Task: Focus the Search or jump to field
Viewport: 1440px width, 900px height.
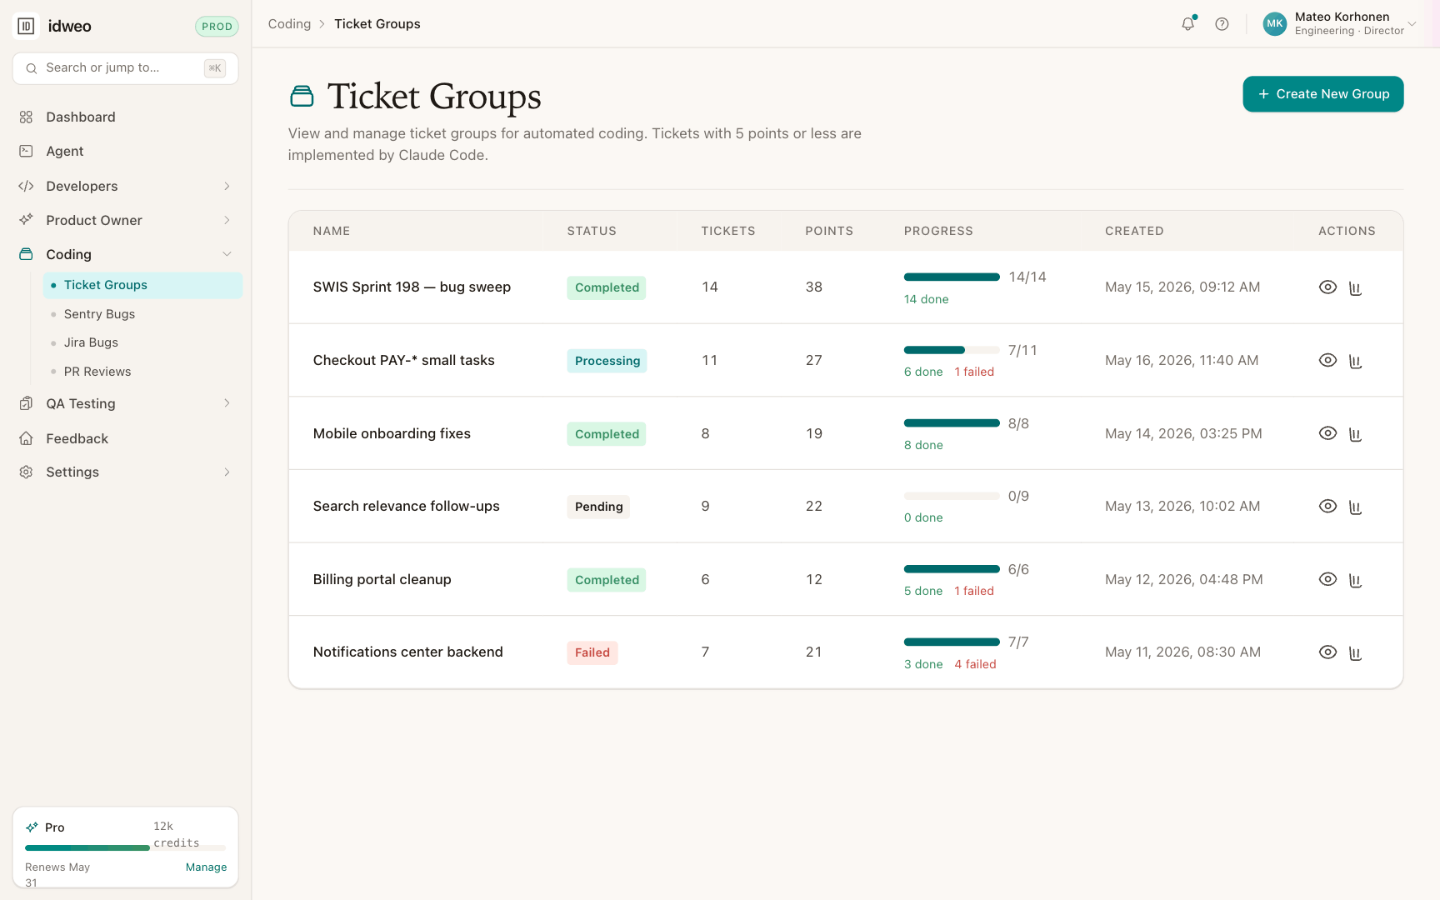Action: point(125,68)
